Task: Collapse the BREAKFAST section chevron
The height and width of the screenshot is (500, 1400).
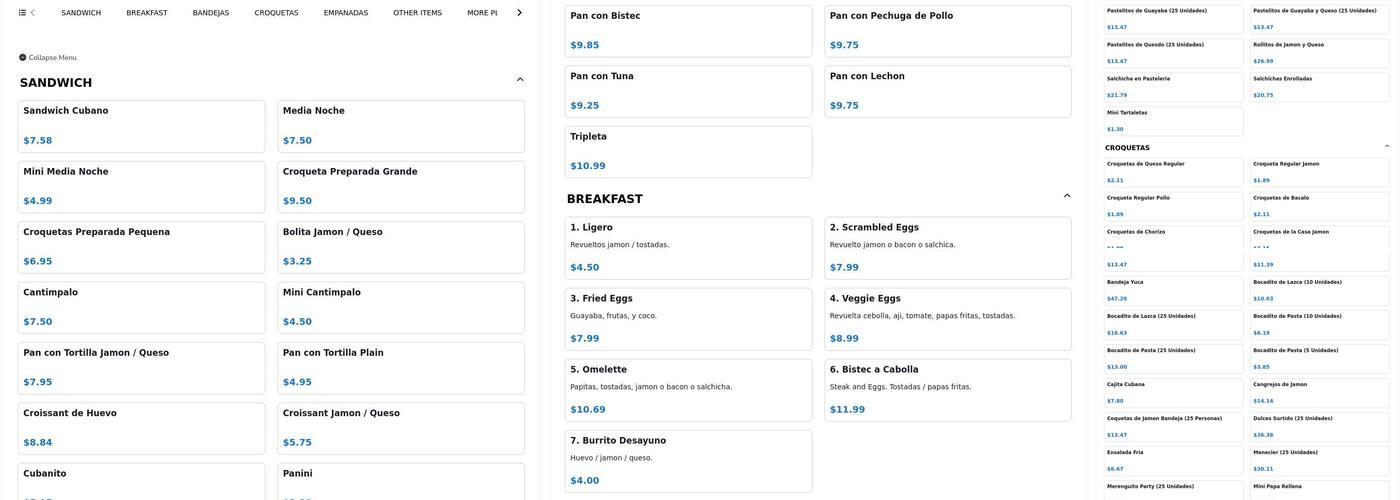Action: (x=1067, y=196)
